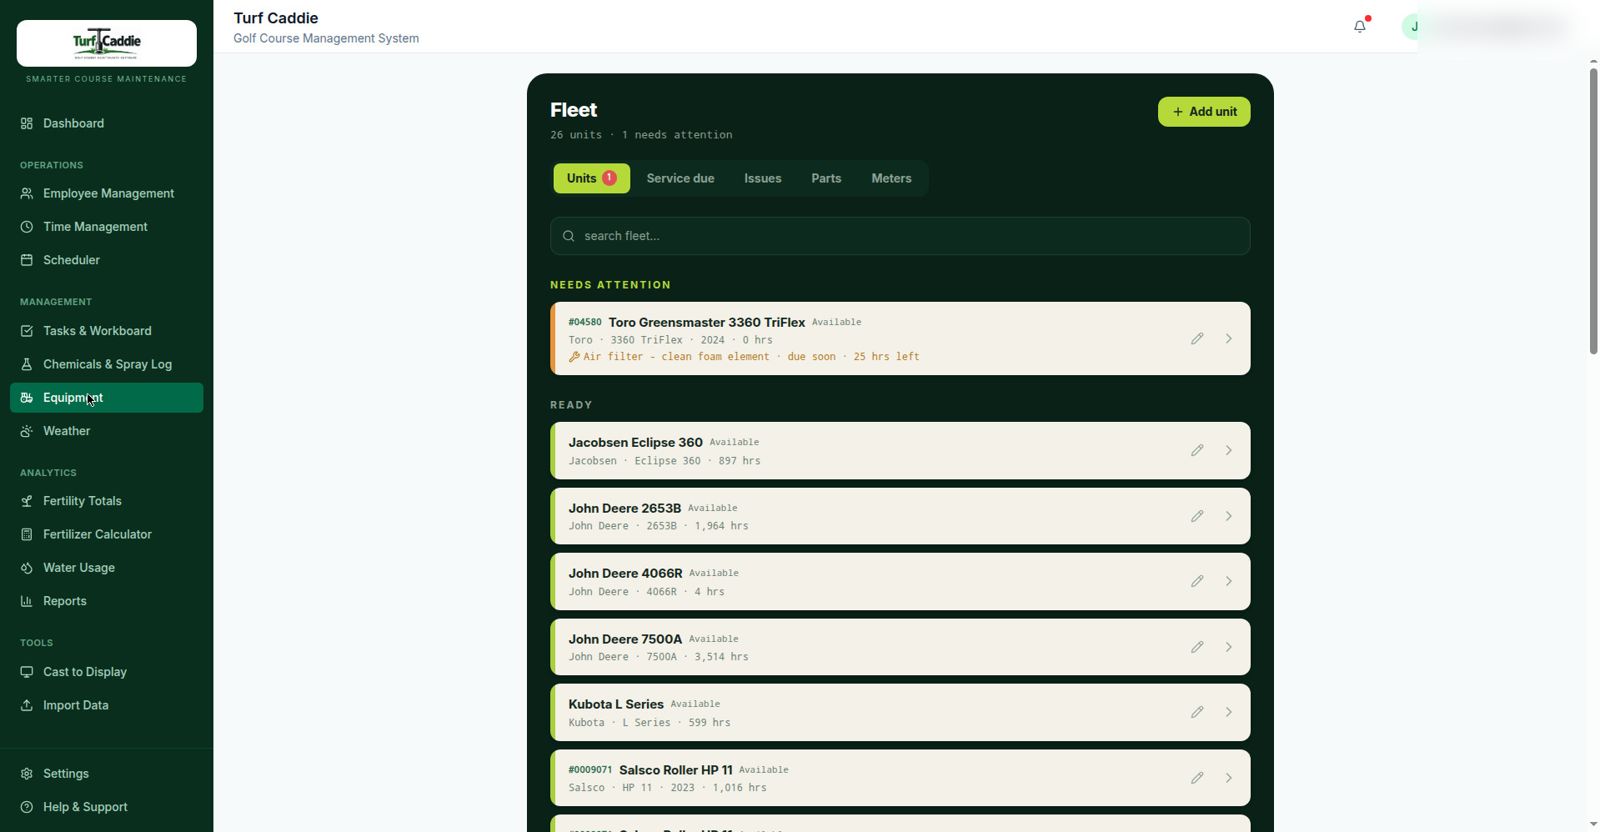1600x832 pixels.
Task: Open Tasks & Workboard
Action: coord(107,331)
